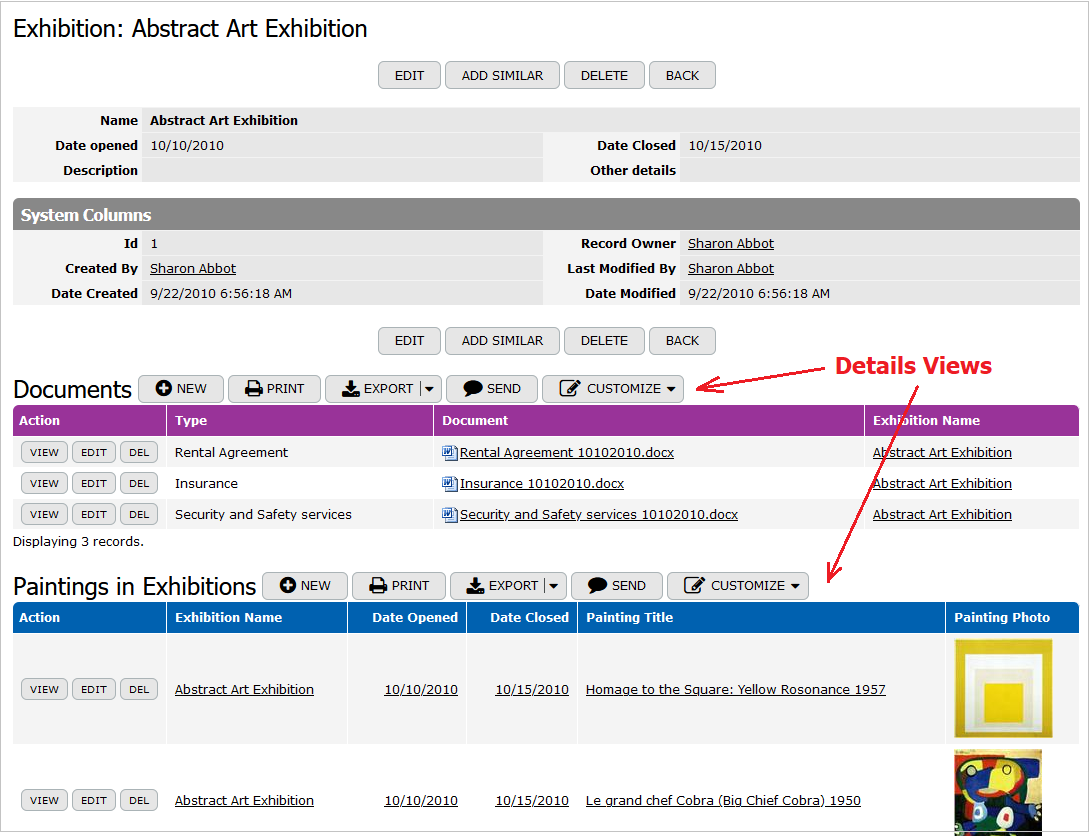Open the Record Owner Sharon Abbot link
Image resolution: width=1091 pixels, height=836 pixels.
pyautogui.click(x=731, y=243)
